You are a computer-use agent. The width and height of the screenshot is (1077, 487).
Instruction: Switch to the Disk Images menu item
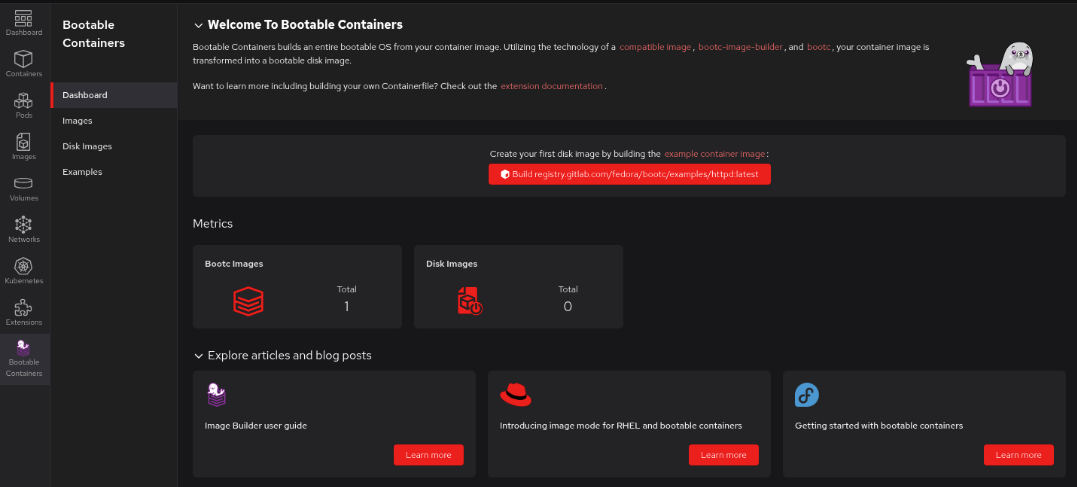point(87,146)
